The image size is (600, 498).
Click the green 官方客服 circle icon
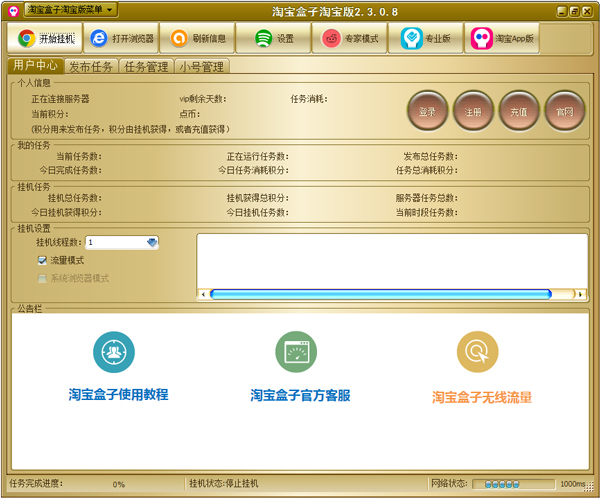[x=296, y=352]
